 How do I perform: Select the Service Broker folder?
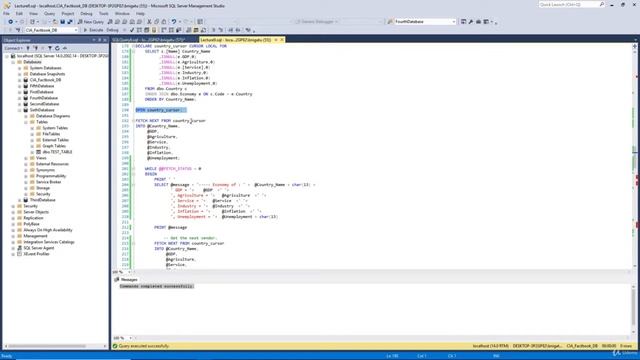click(x=48, y=182)
